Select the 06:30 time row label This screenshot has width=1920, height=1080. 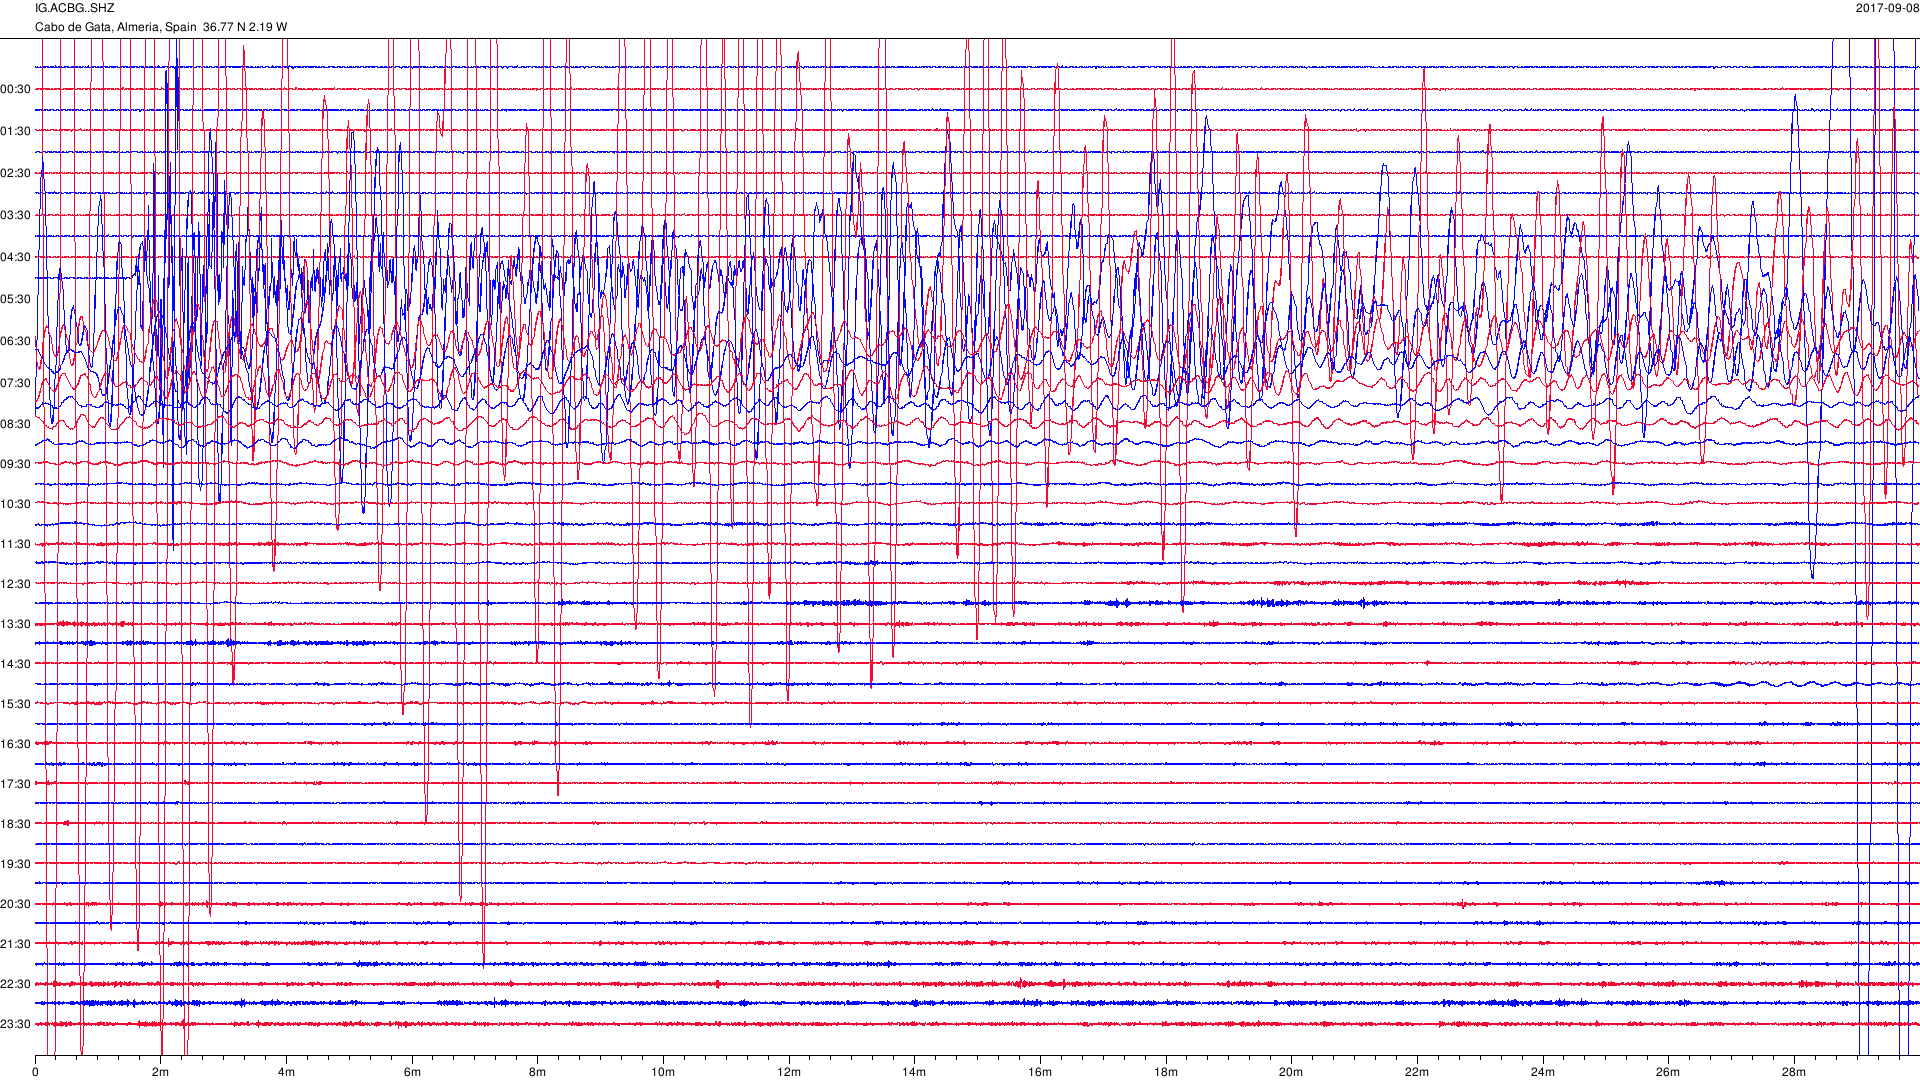(16, 341)
